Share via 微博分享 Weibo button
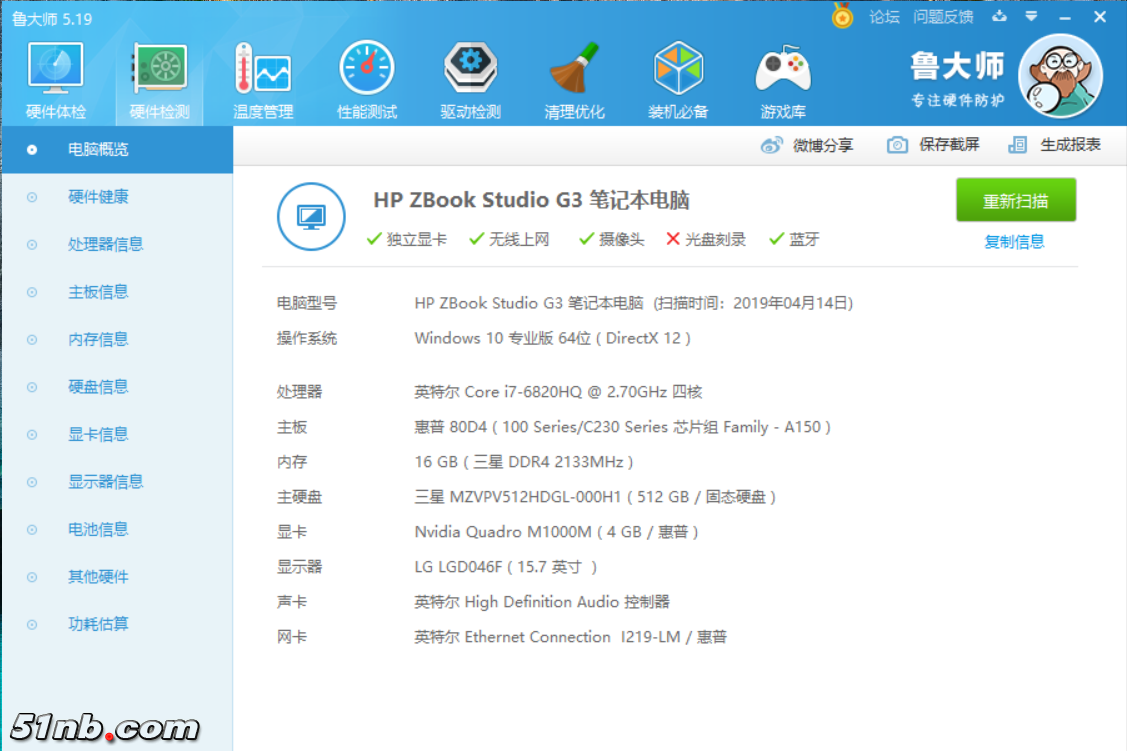 [x=808, y=145]
